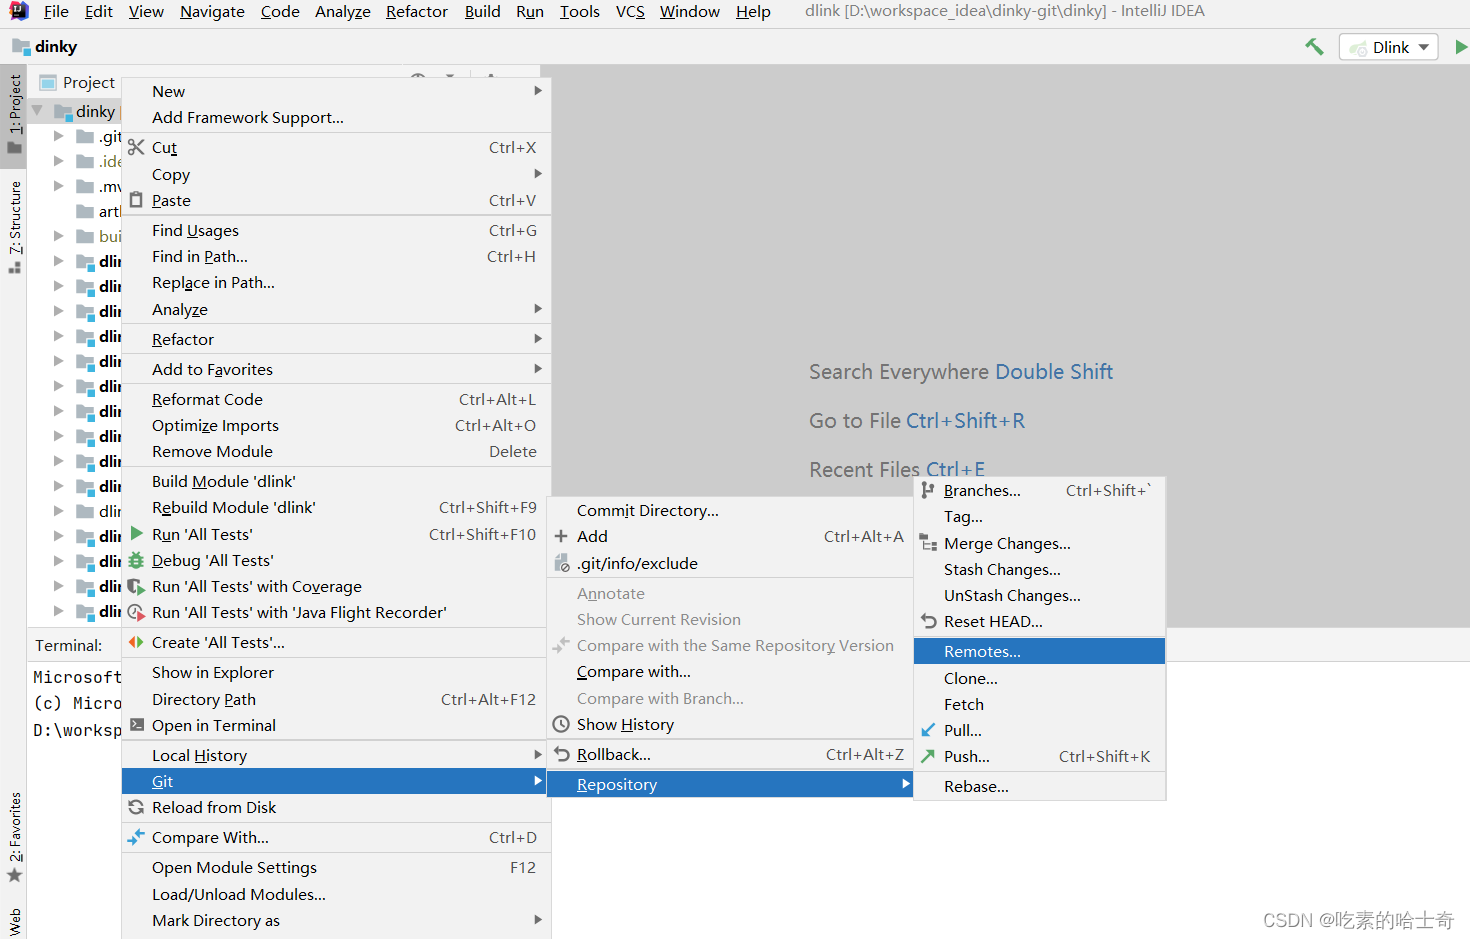Choose Build Module 'dlink' menu item

[334, 481]
